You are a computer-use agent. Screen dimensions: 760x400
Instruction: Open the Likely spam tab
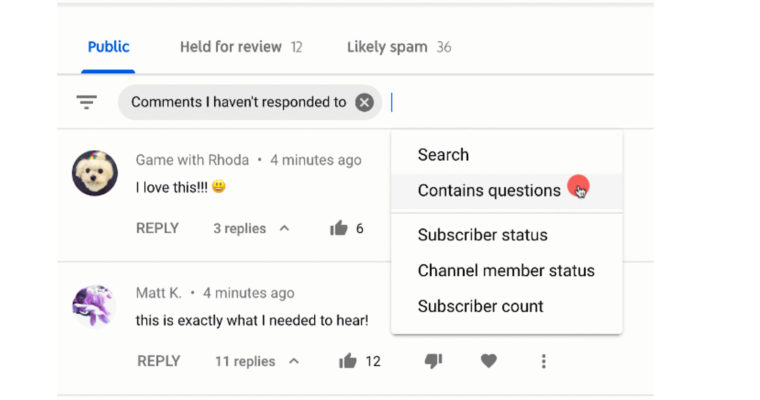click(x=398, y=47)
